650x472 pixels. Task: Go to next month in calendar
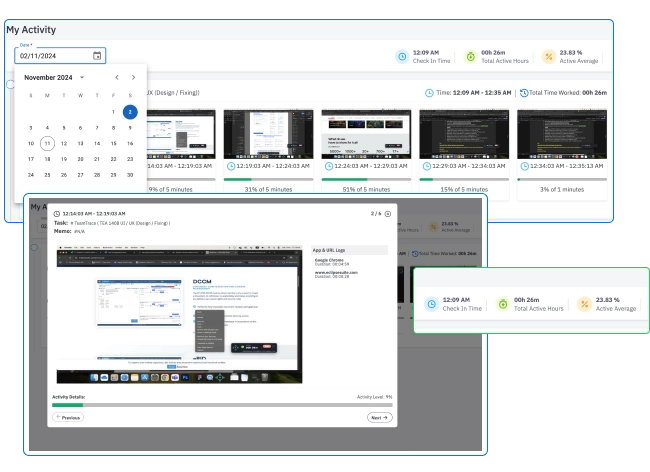[x=134, y=77]
